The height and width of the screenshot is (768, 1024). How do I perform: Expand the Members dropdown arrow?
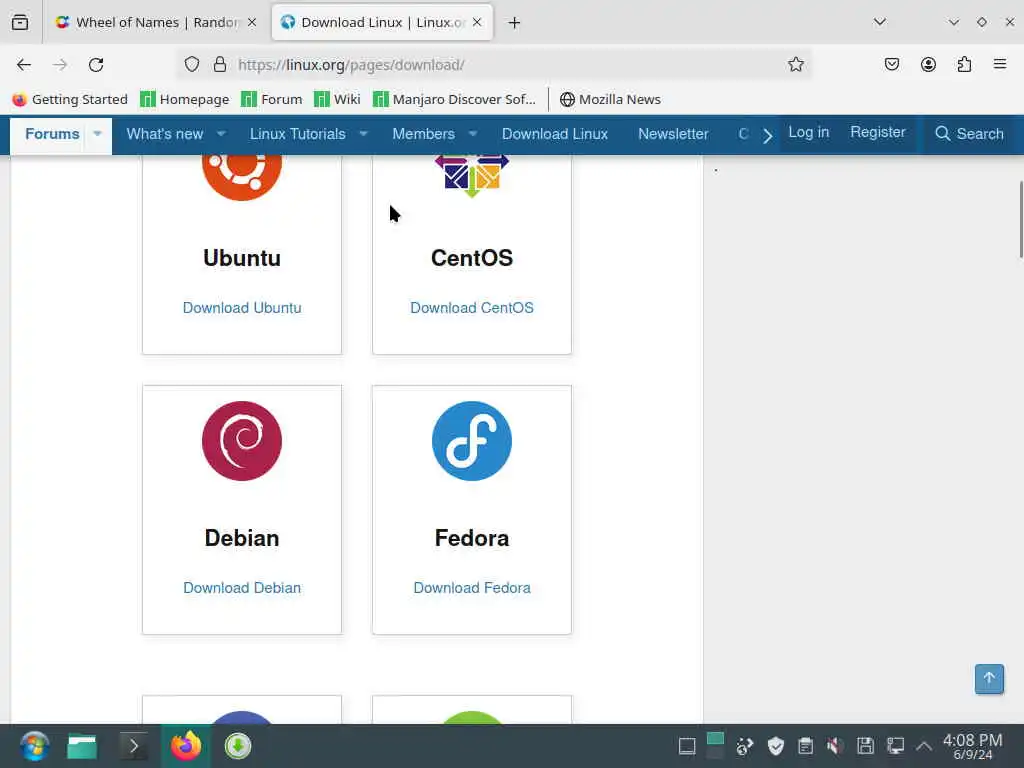click(x=473, y=134)
